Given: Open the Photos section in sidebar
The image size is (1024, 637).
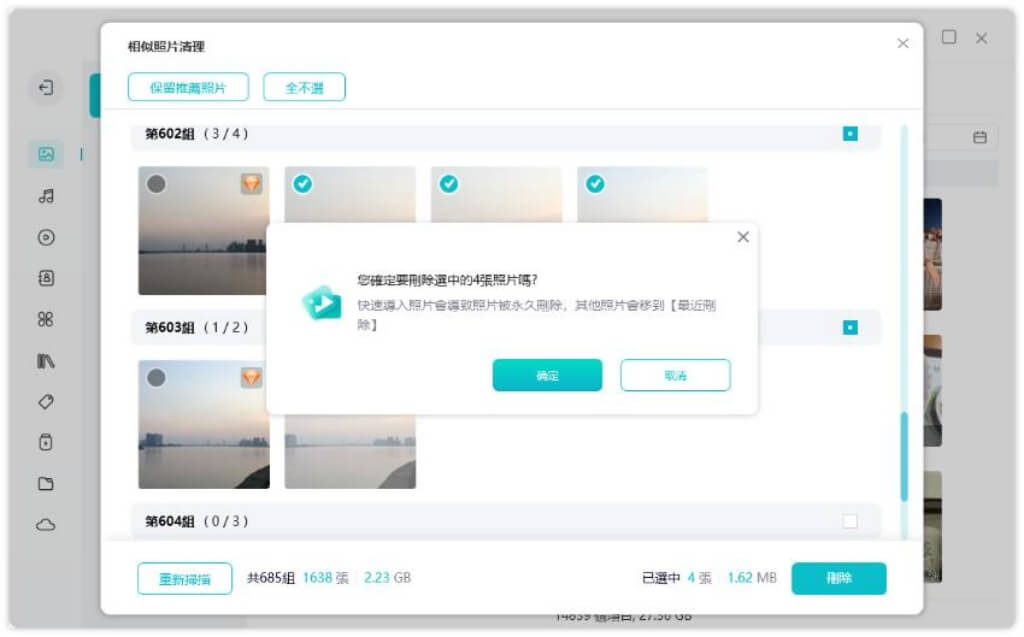Looking at the screenshot, I should pyautogui.click(x=45, y=154).
